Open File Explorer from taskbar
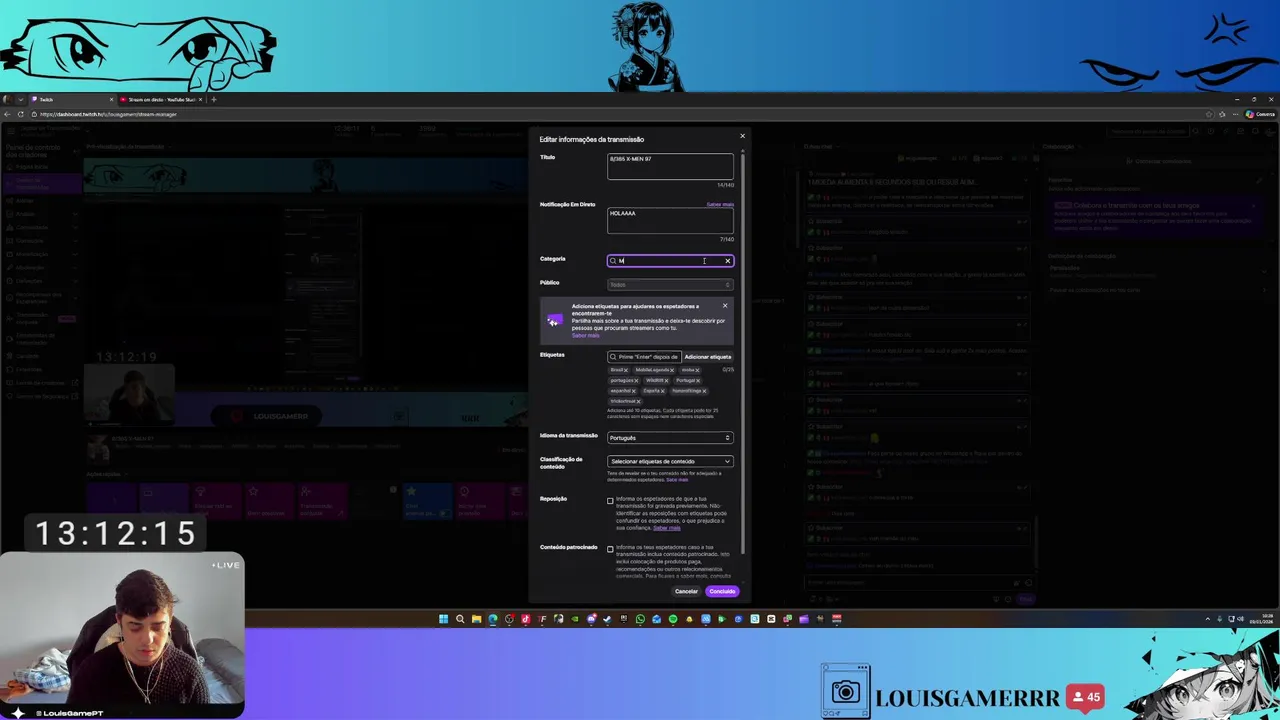This screenshot has height=720, width=1280. pyautogui.click(x=477, y=619)
